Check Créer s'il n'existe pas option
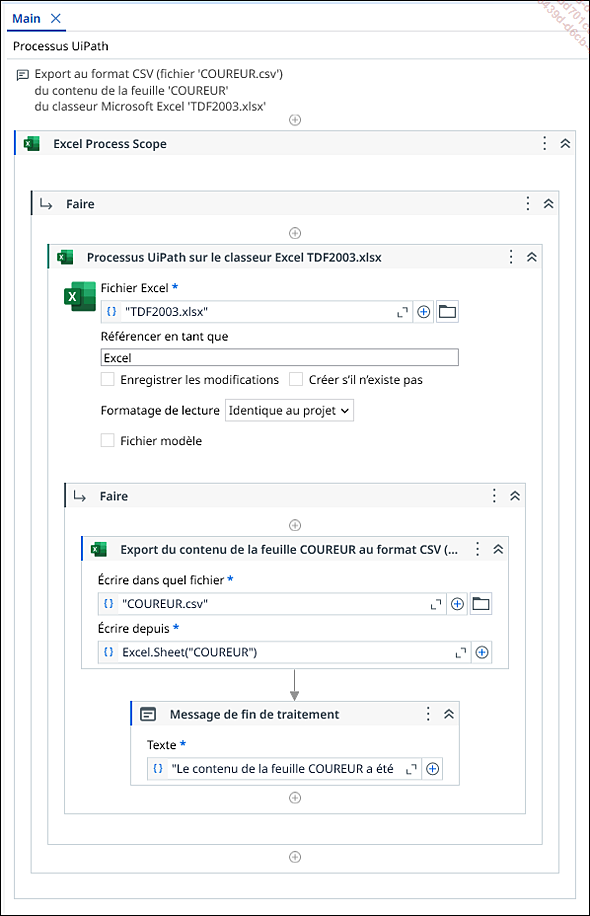 pos(296,379)
